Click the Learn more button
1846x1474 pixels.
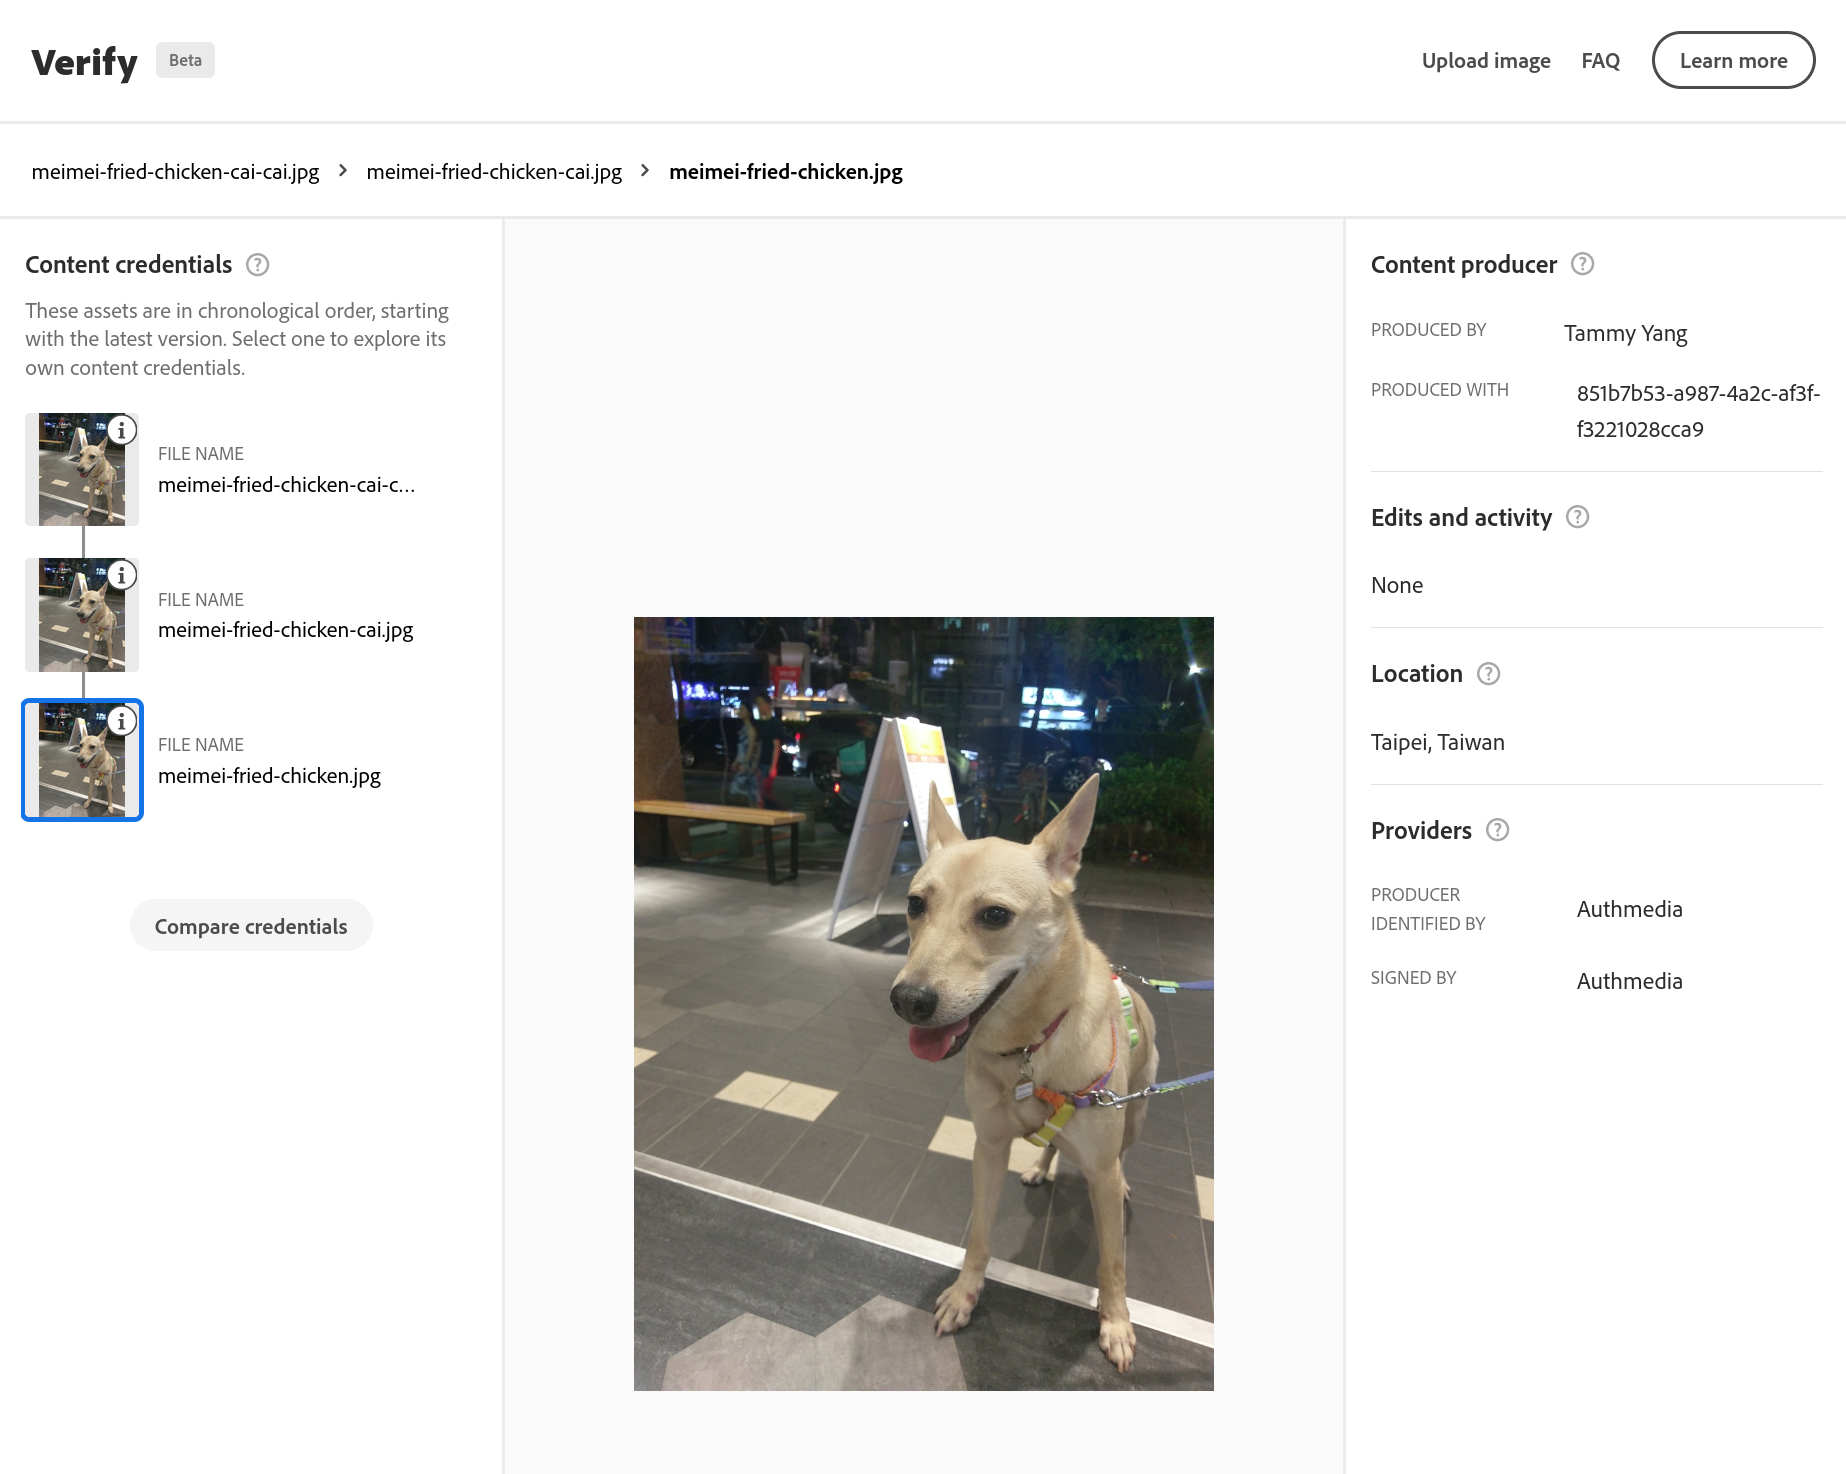[1732, 61]
